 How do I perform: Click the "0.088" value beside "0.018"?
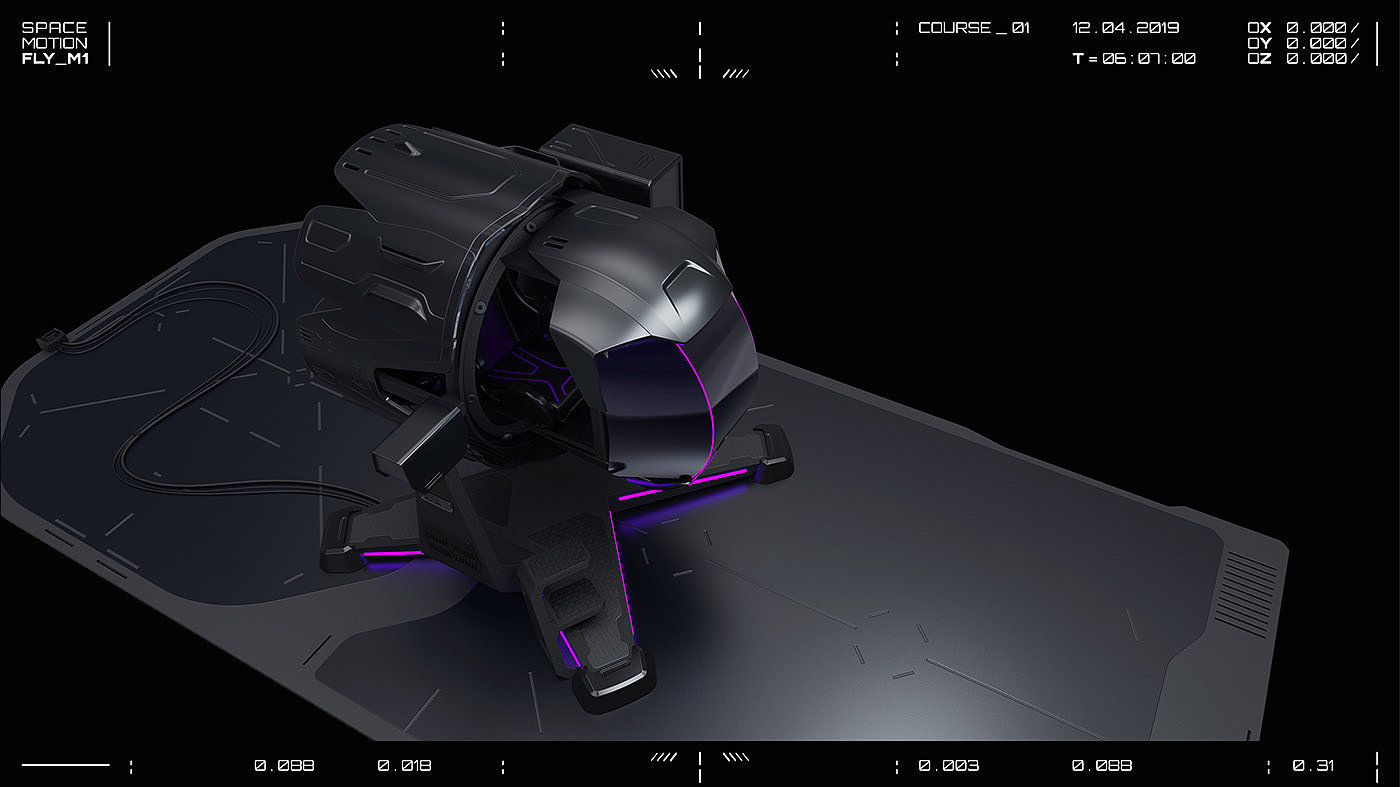click(x=284, y=766)
